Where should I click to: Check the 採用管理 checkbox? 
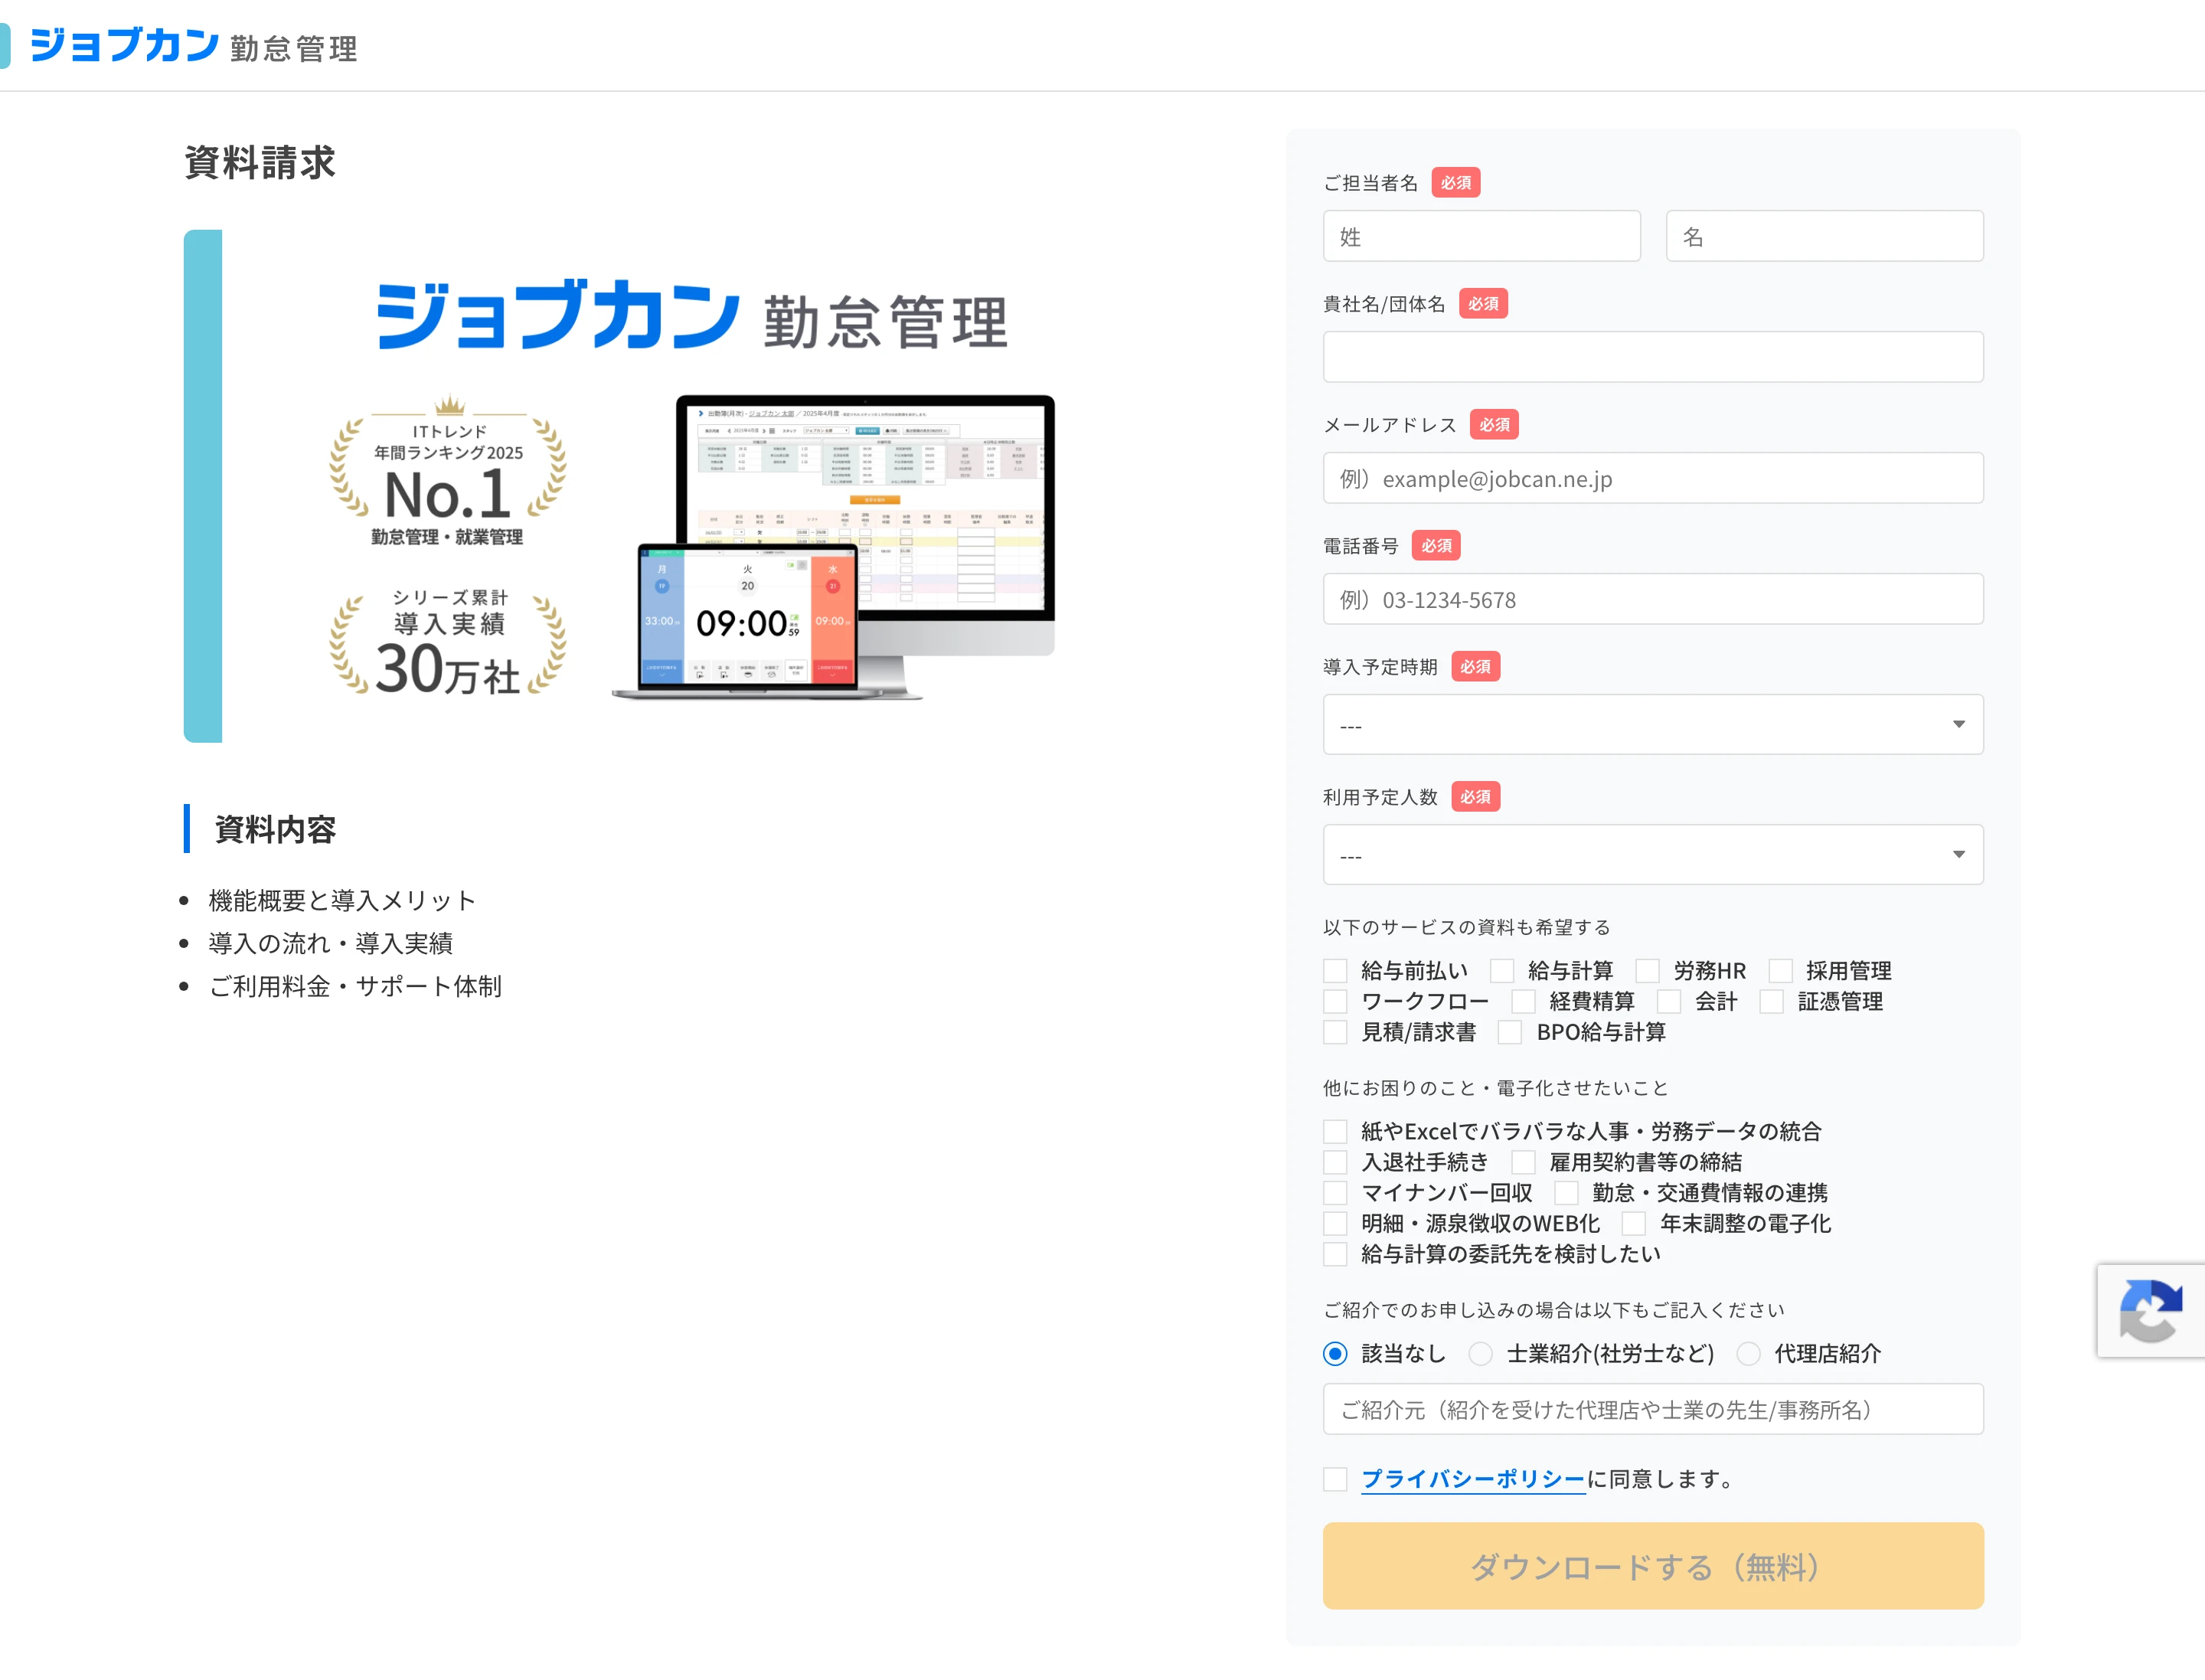pyautogui.click(x=1780, y=971)
